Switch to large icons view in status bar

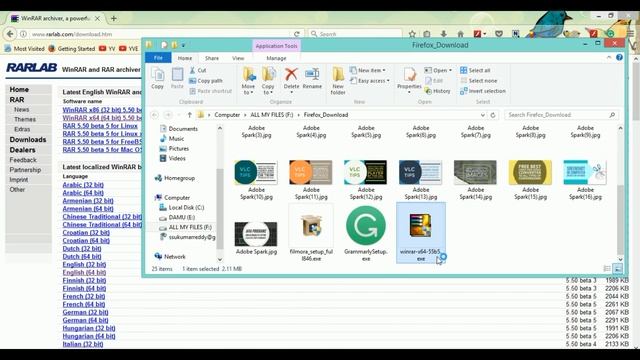pos(618,269)
